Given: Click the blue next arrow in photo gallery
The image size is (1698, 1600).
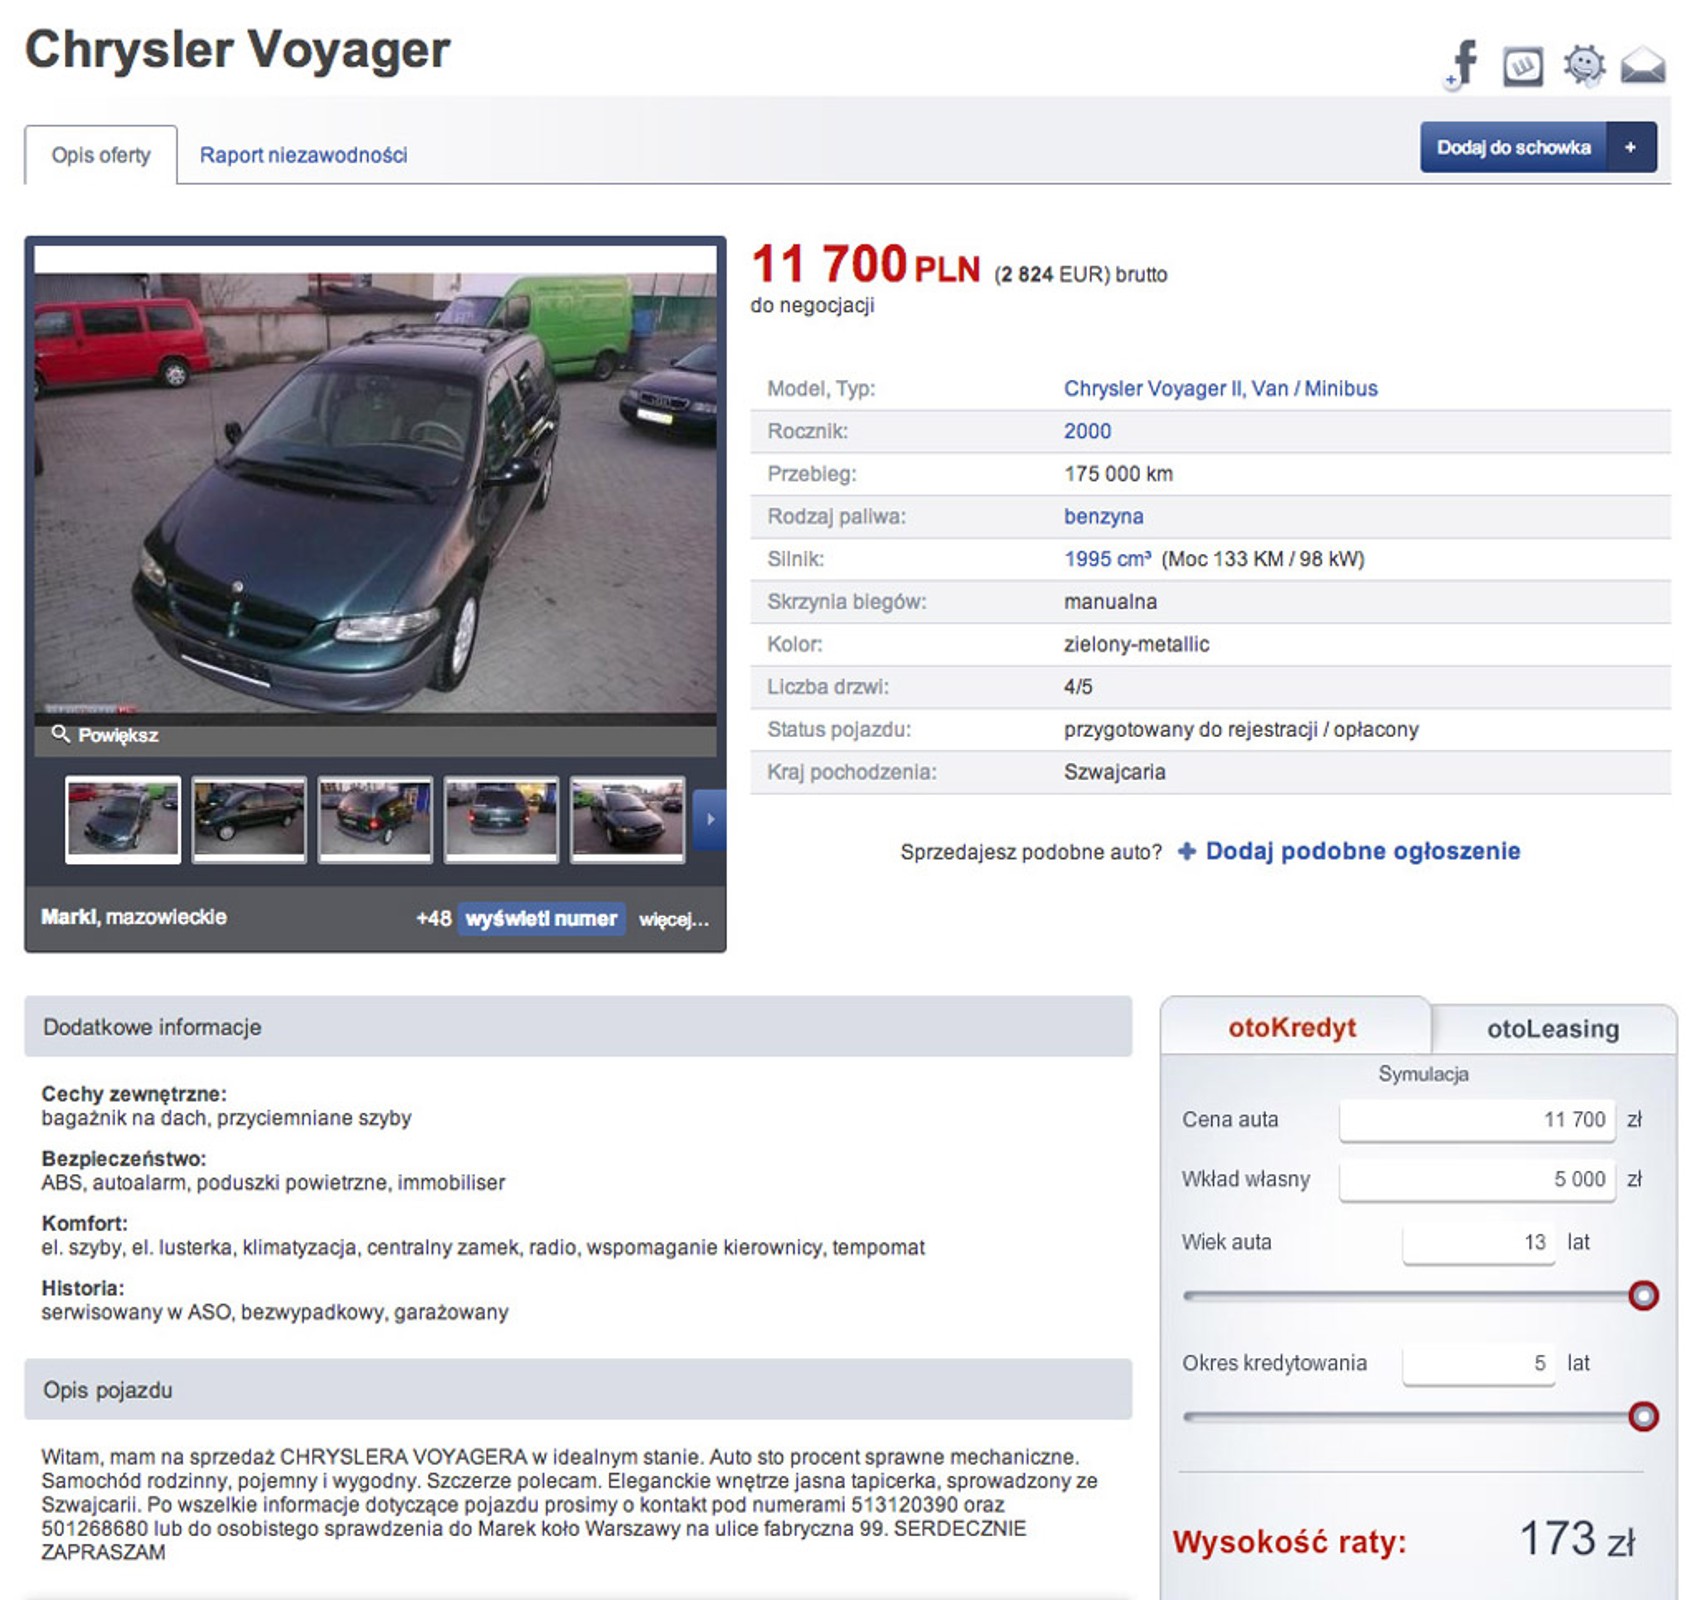Looking at the screenshot, I should 711,818.
